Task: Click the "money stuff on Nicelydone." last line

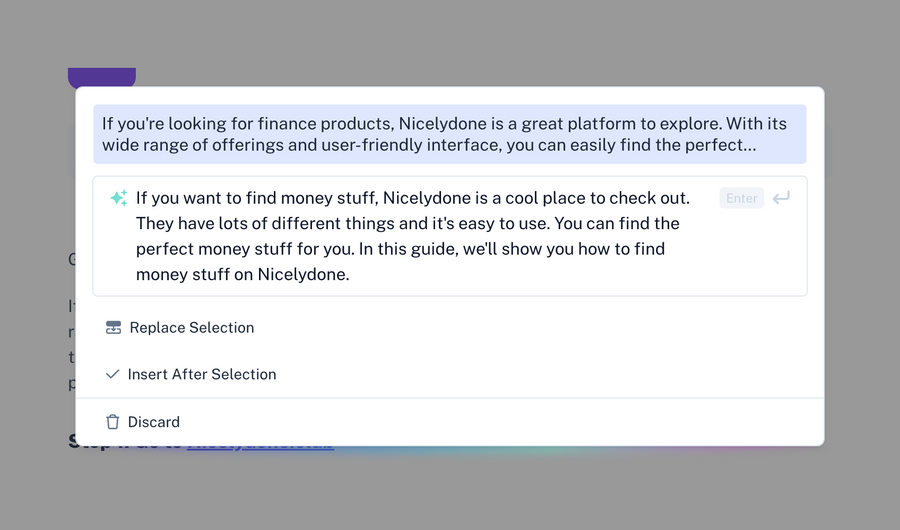Action: point(242,274)
